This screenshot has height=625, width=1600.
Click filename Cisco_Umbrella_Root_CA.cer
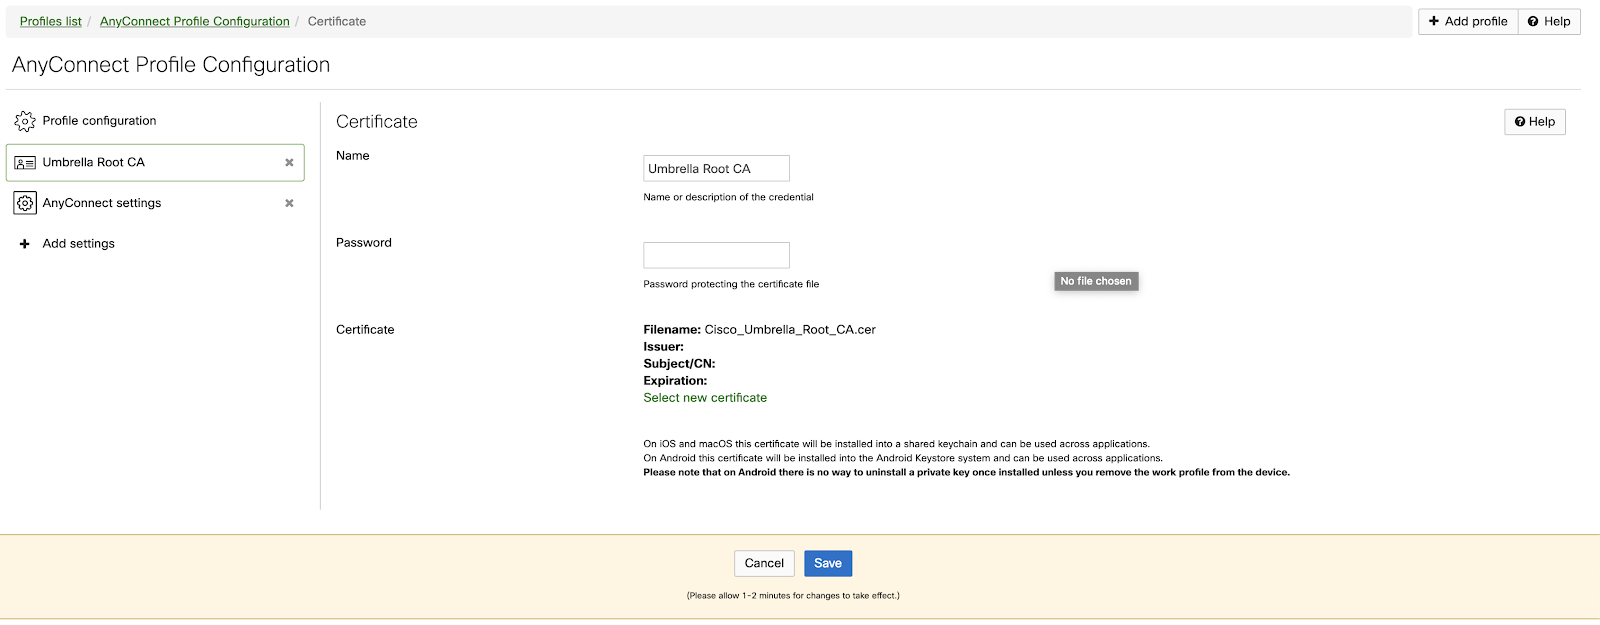[x=790, y=330]
